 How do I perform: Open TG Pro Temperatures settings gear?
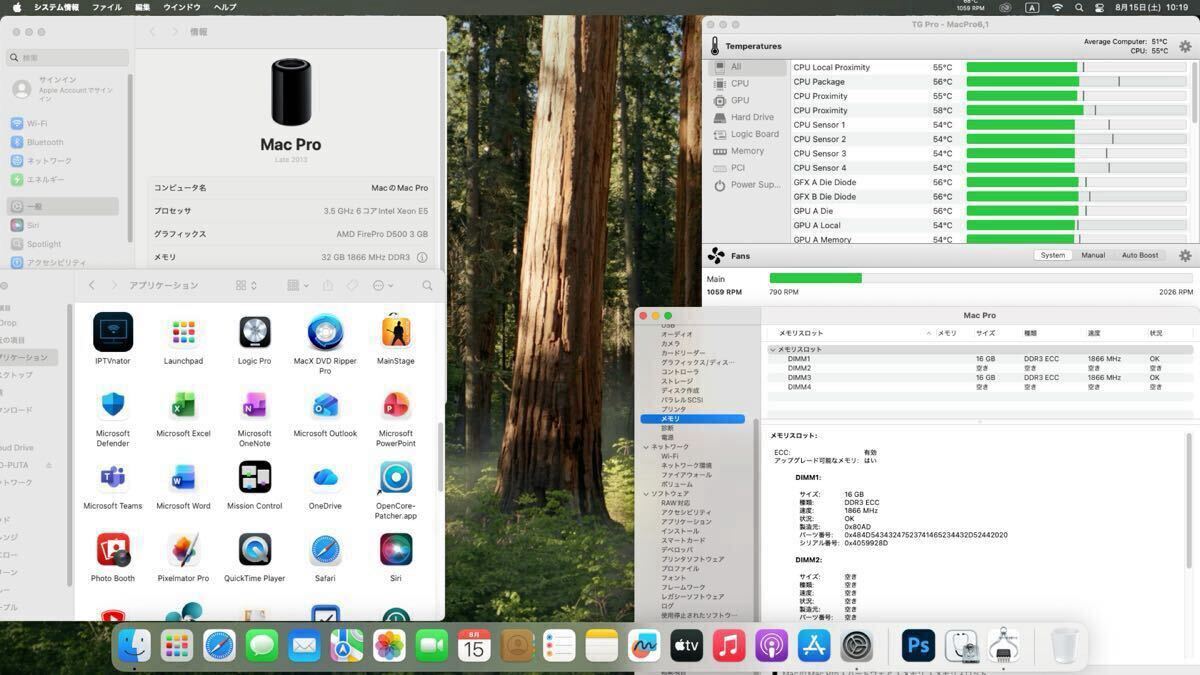(1185, 46)
